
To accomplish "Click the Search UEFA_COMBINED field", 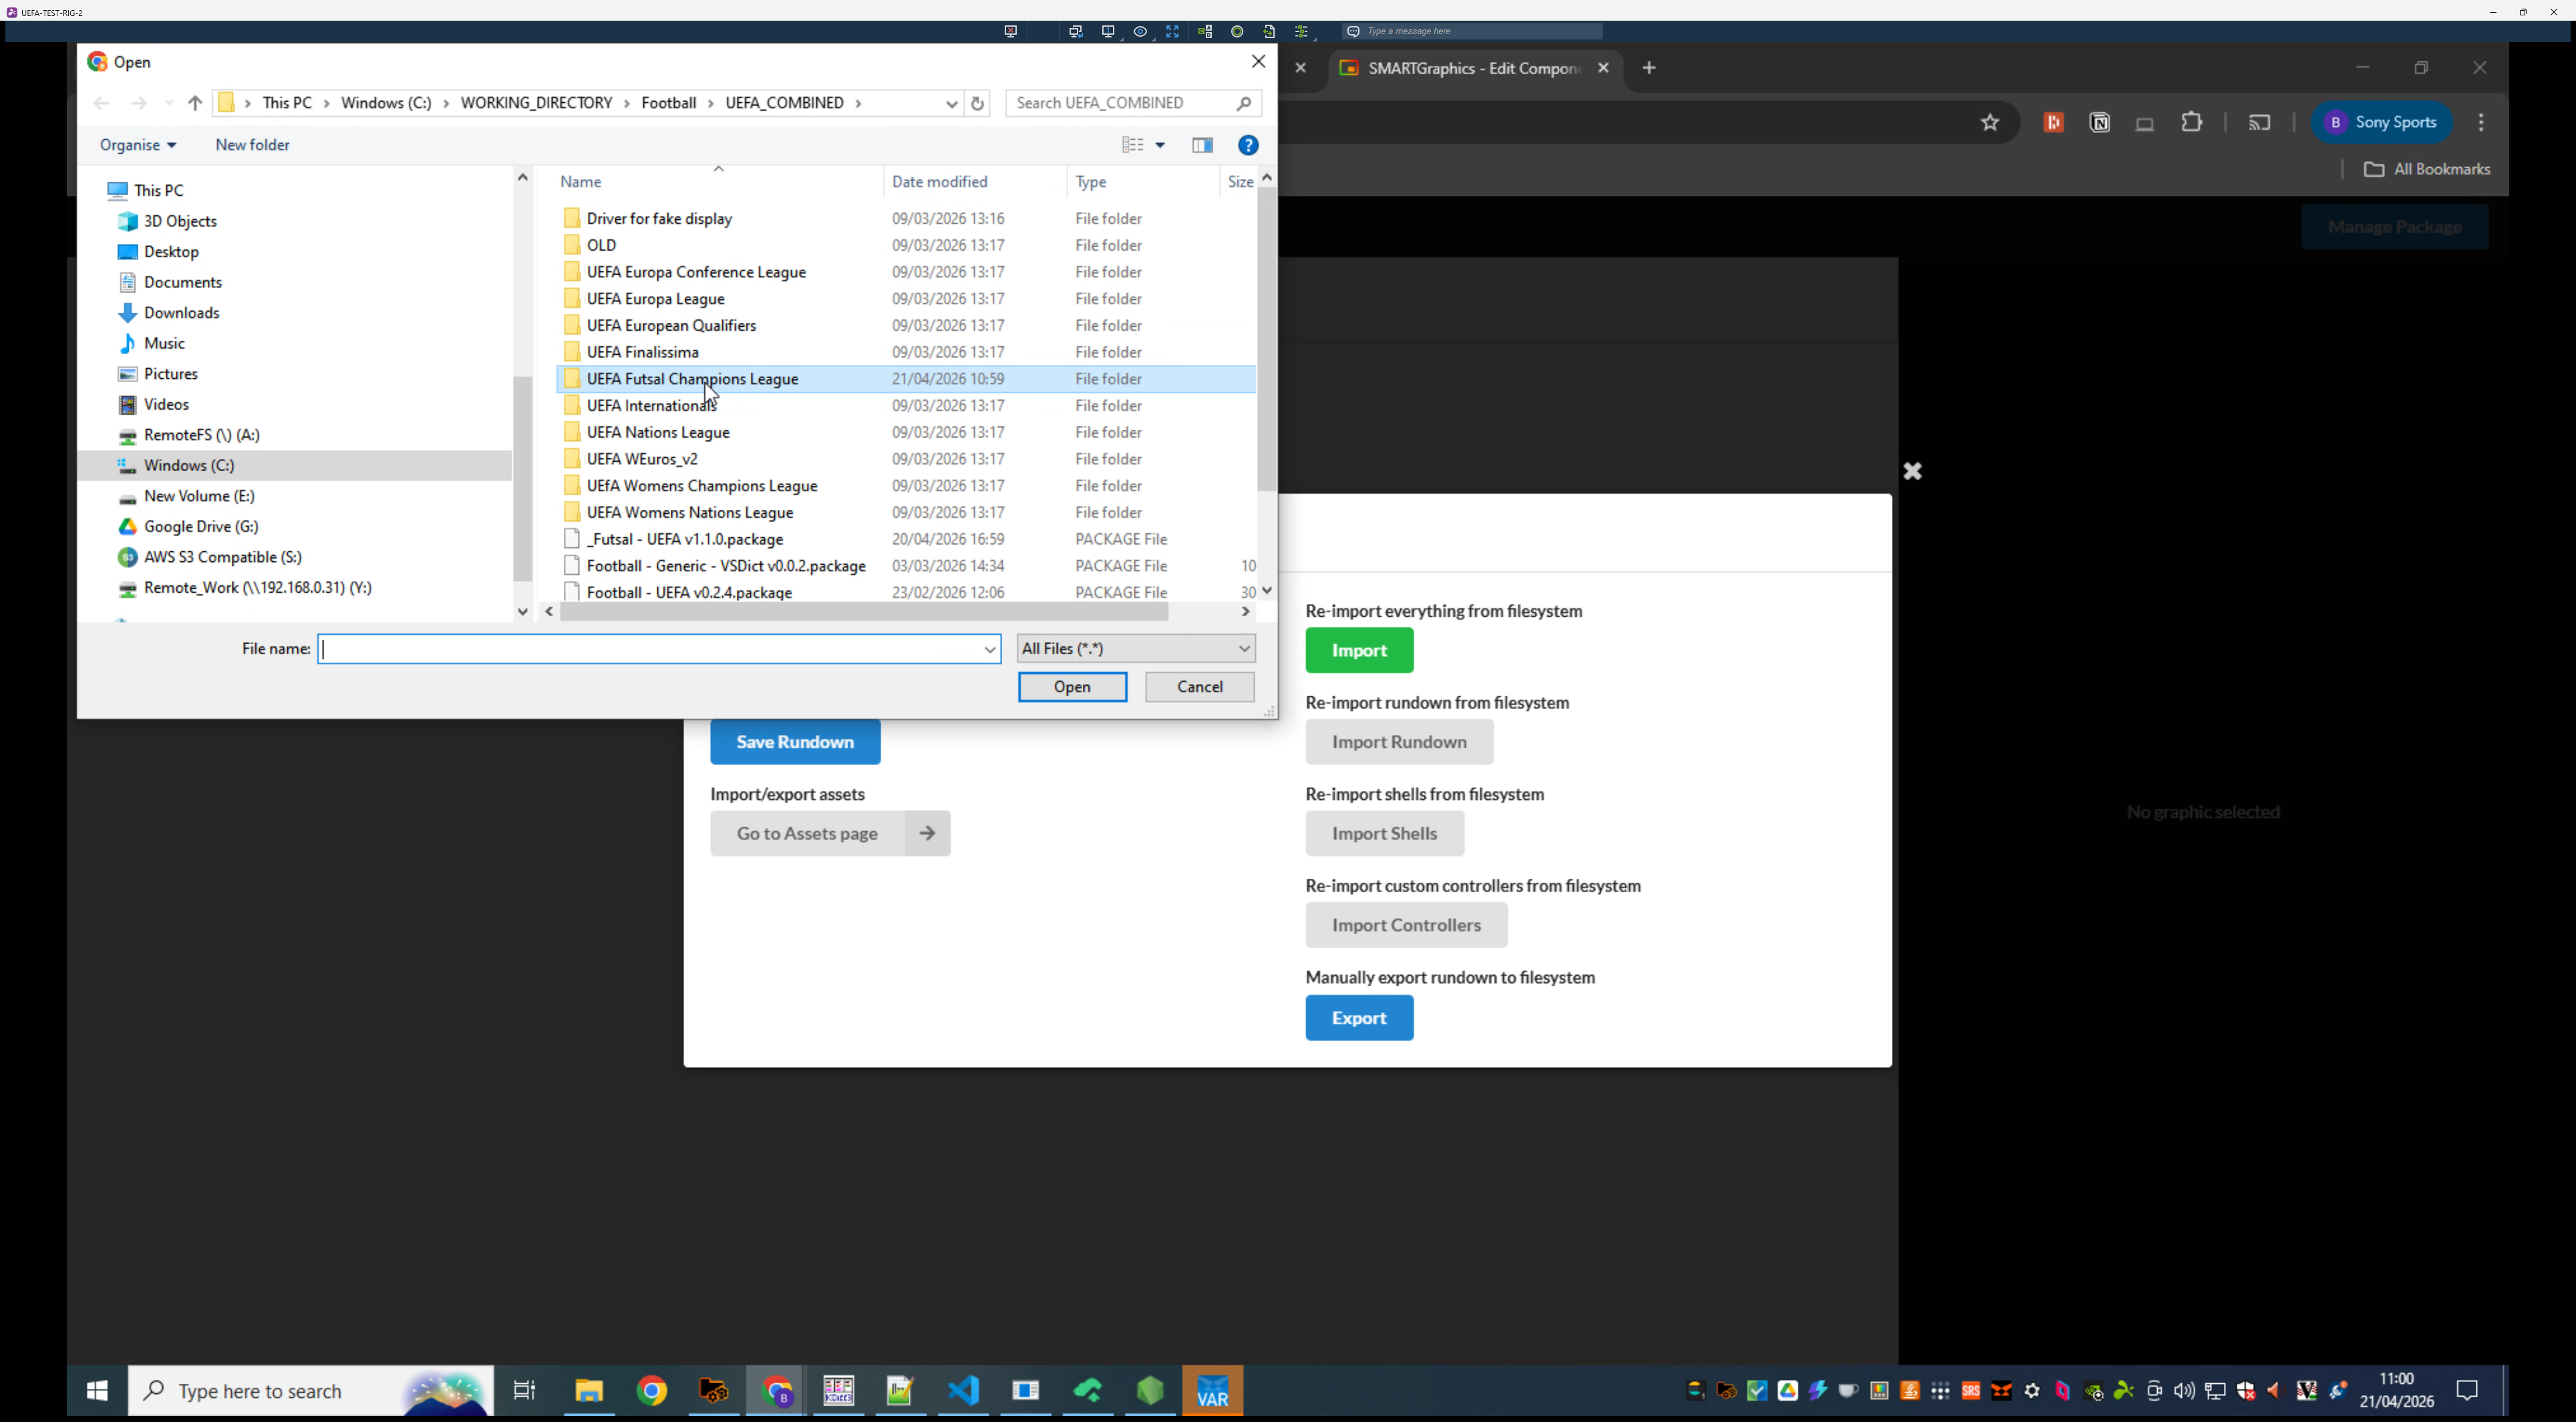I will pyautogui.click(x=1120, y=103).
